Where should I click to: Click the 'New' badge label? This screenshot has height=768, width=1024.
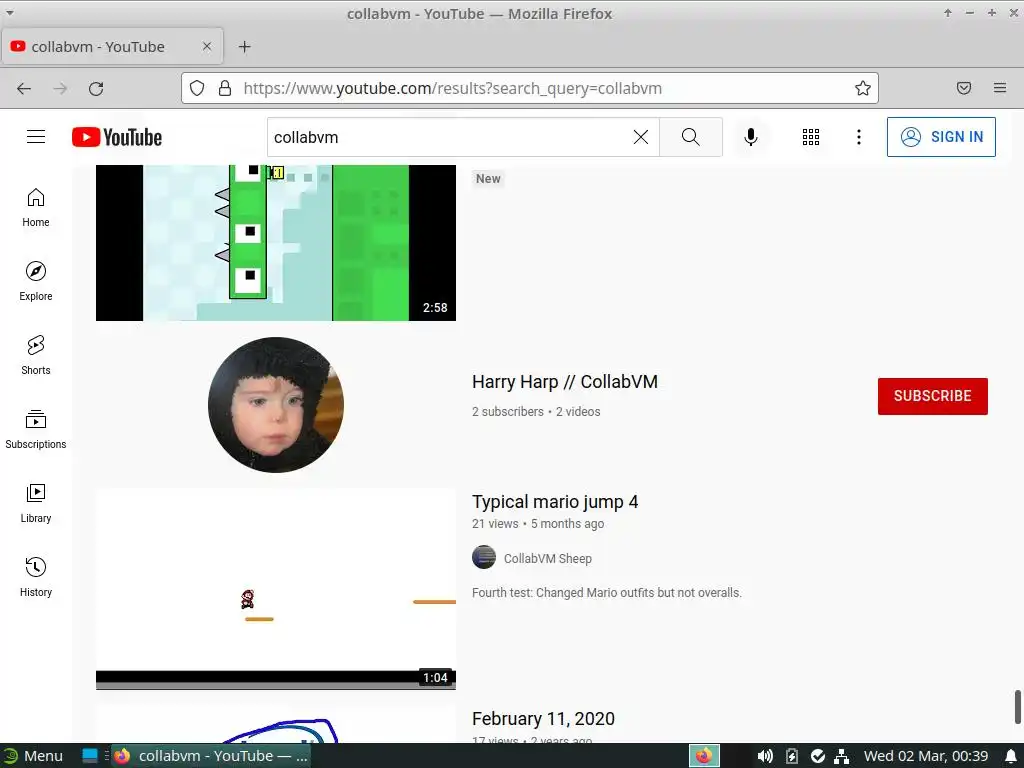488,178
